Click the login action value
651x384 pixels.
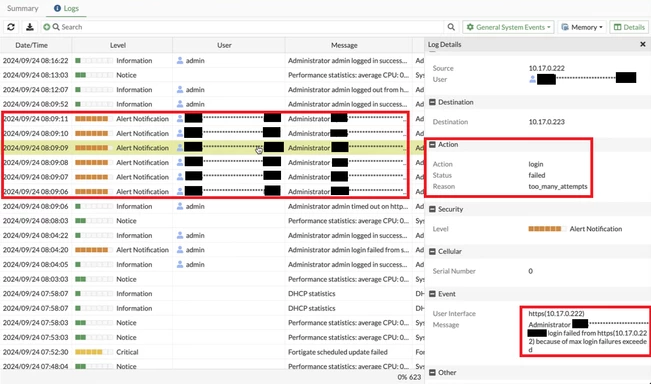[x=536, y=164]
